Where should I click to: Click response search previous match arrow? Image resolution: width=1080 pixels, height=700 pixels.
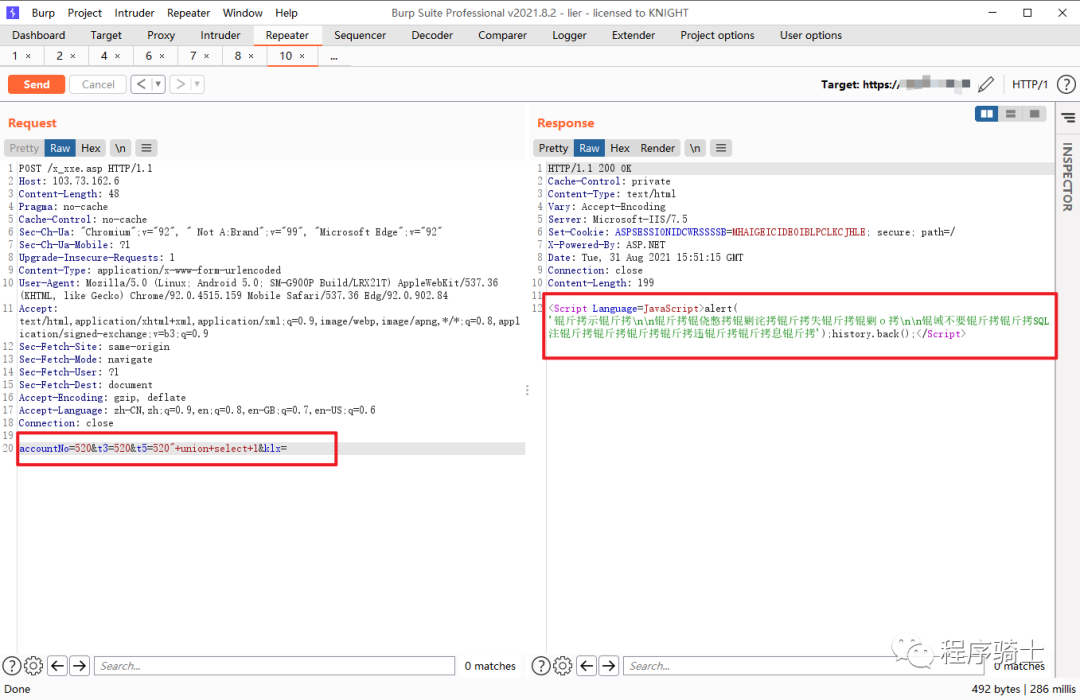[586, 666]
